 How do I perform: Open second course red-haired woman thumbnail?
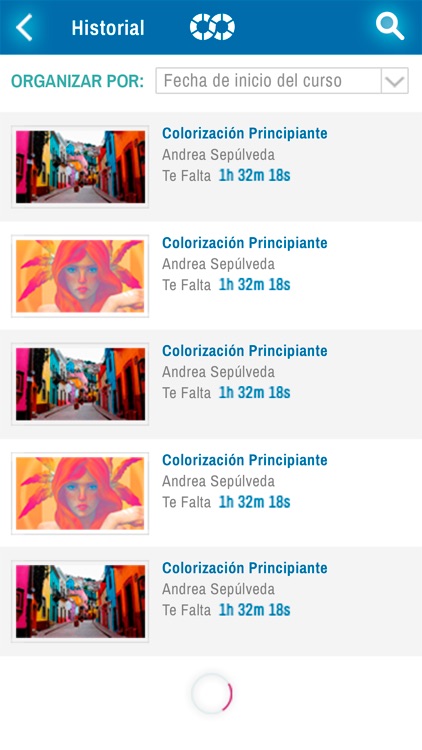pyautogui.click(x=80, y=276)
